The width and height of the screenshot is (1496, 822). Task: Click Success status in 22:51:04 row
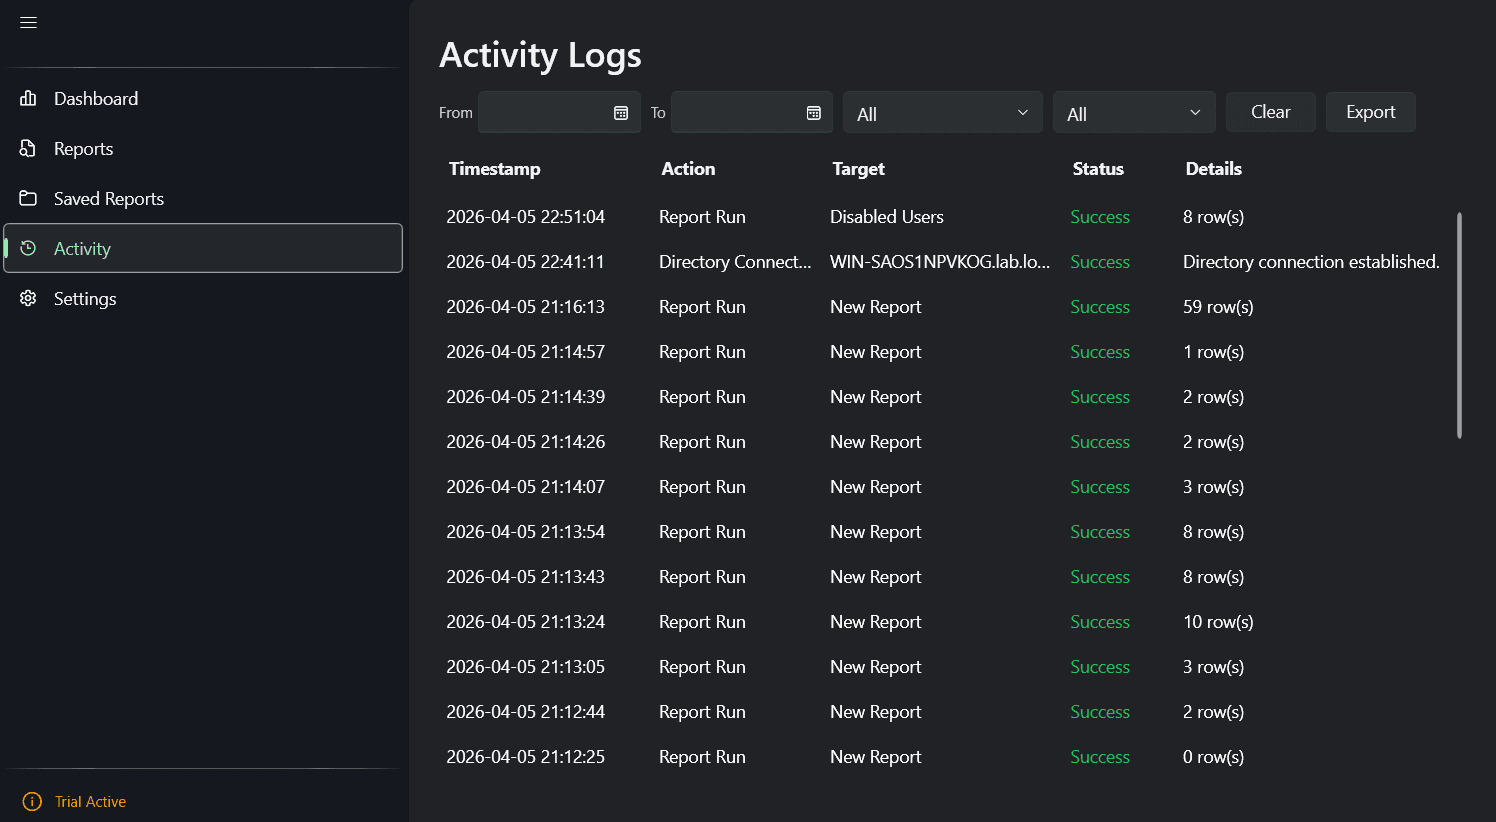(1100, 216)
